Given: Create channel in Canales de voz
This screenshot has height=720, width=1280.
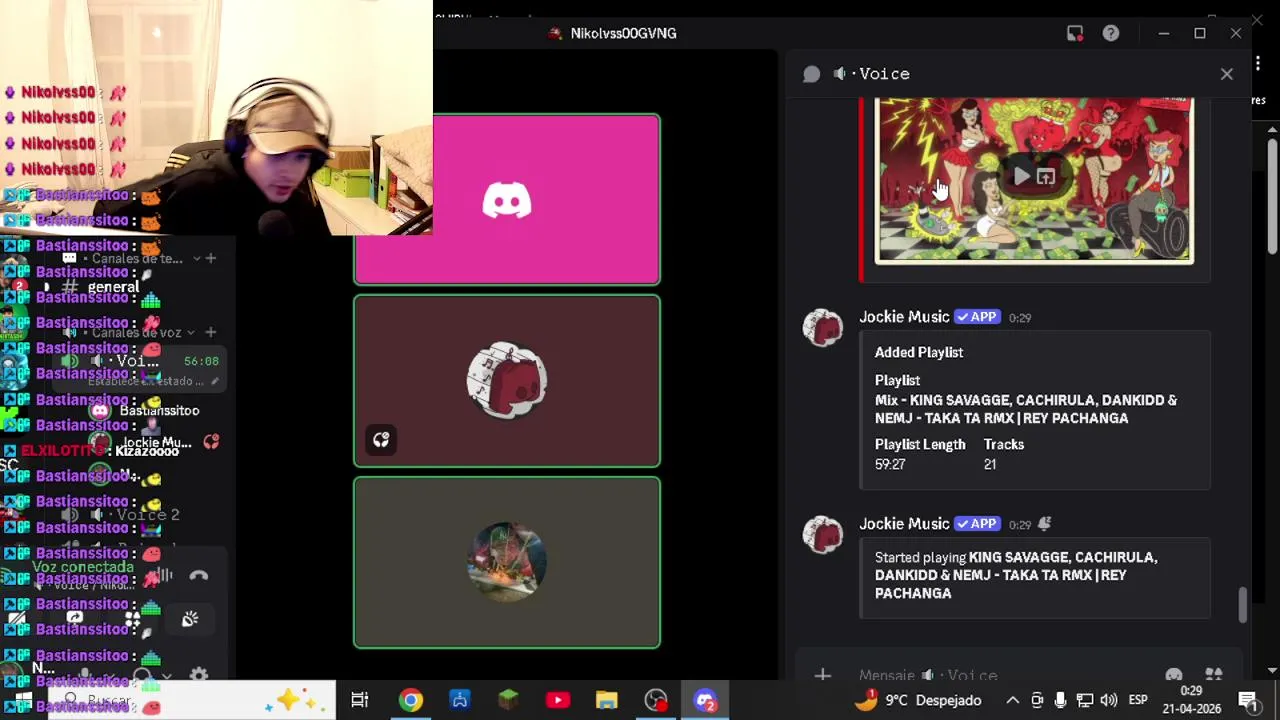Looking at the screenshot, I should (210, 332).
